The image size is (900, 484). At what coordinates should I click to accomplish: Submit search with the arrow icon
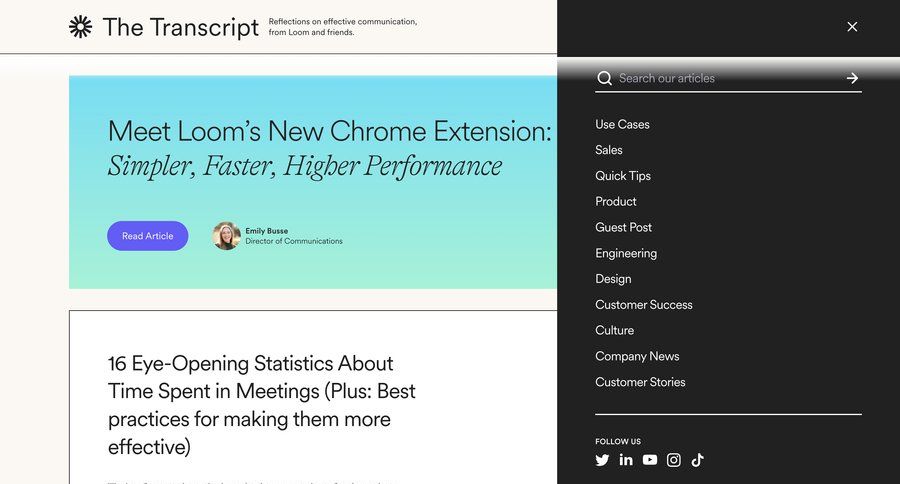point(852,78)
